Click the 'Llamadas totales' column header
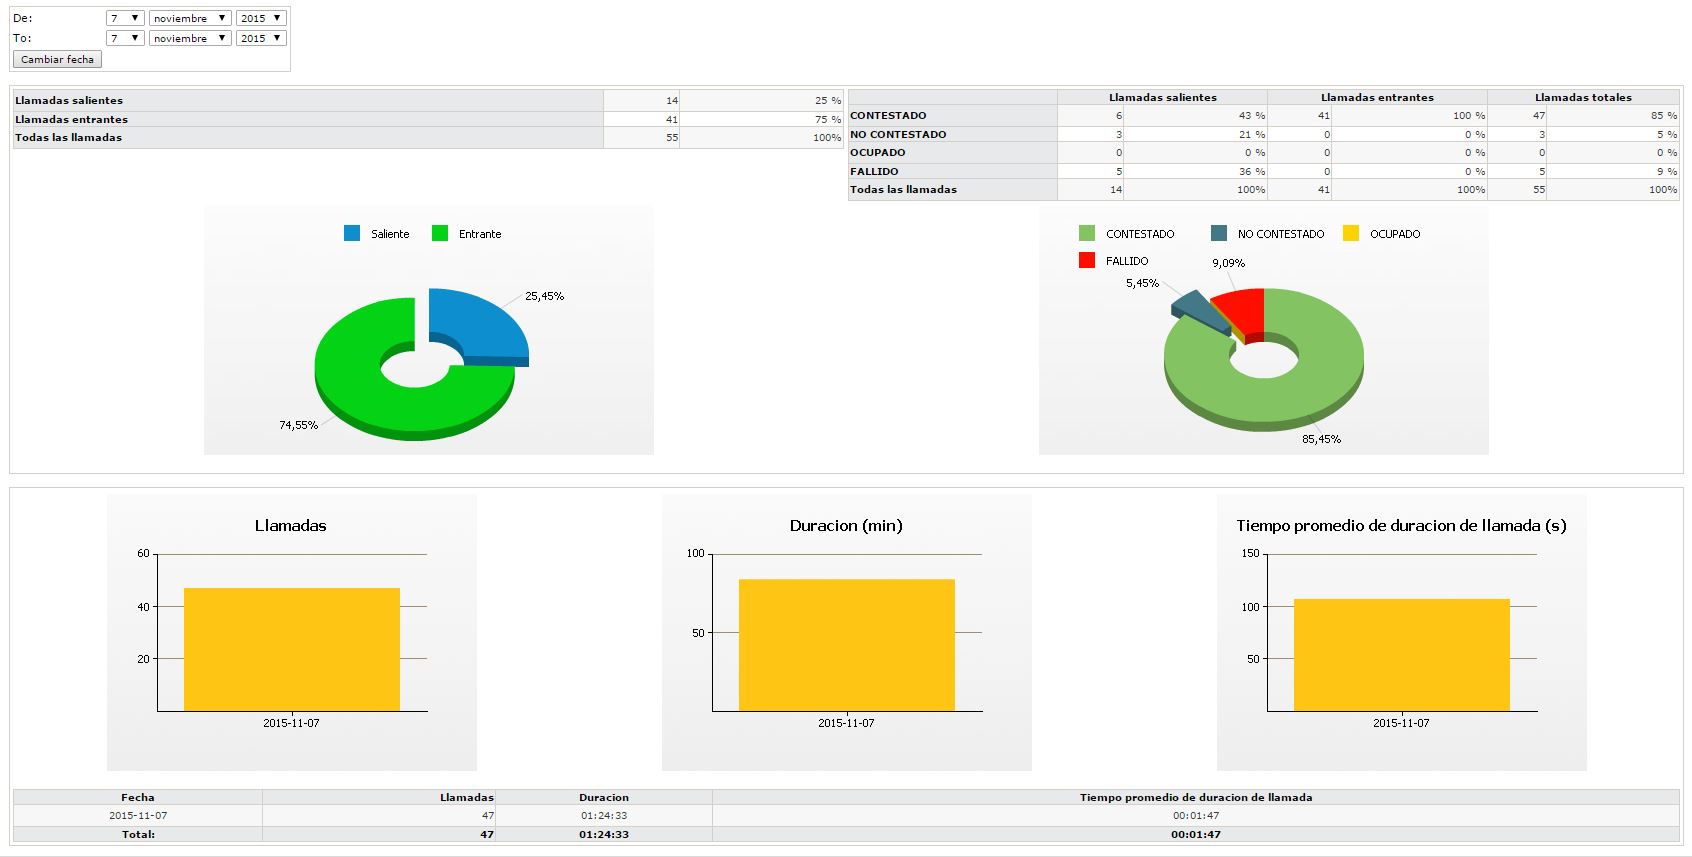 coord(1583,97)
